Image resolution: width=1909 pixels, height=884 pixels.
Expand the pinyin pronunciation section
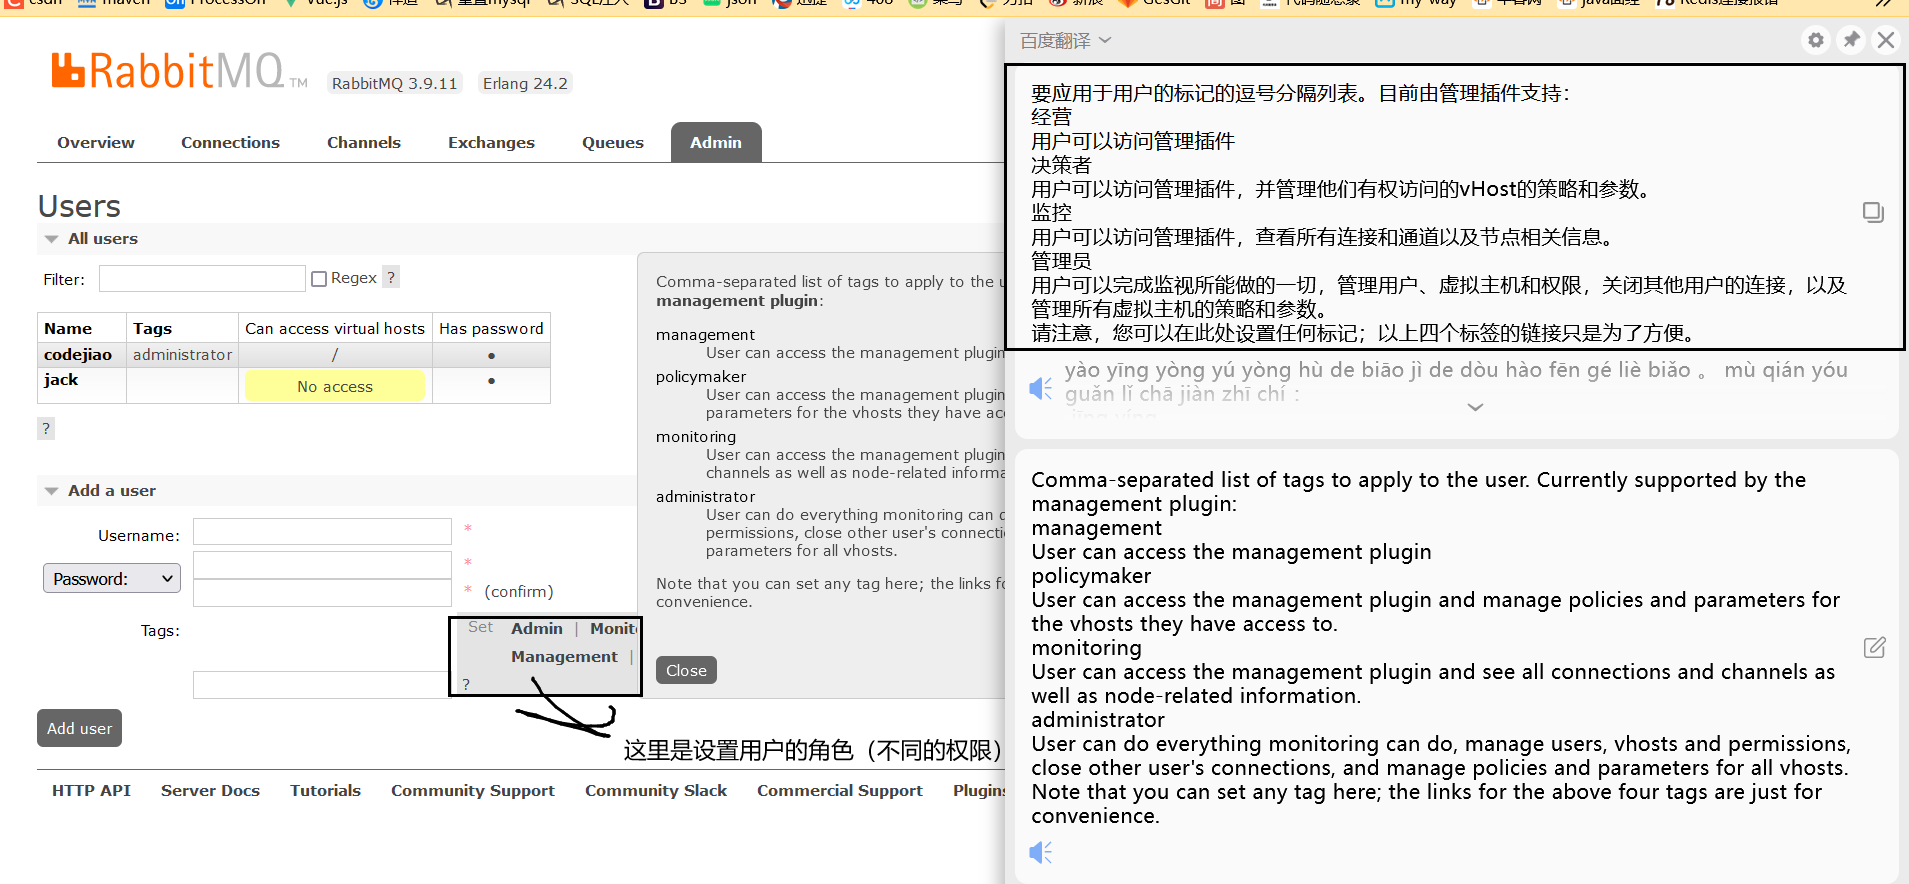1475,407
